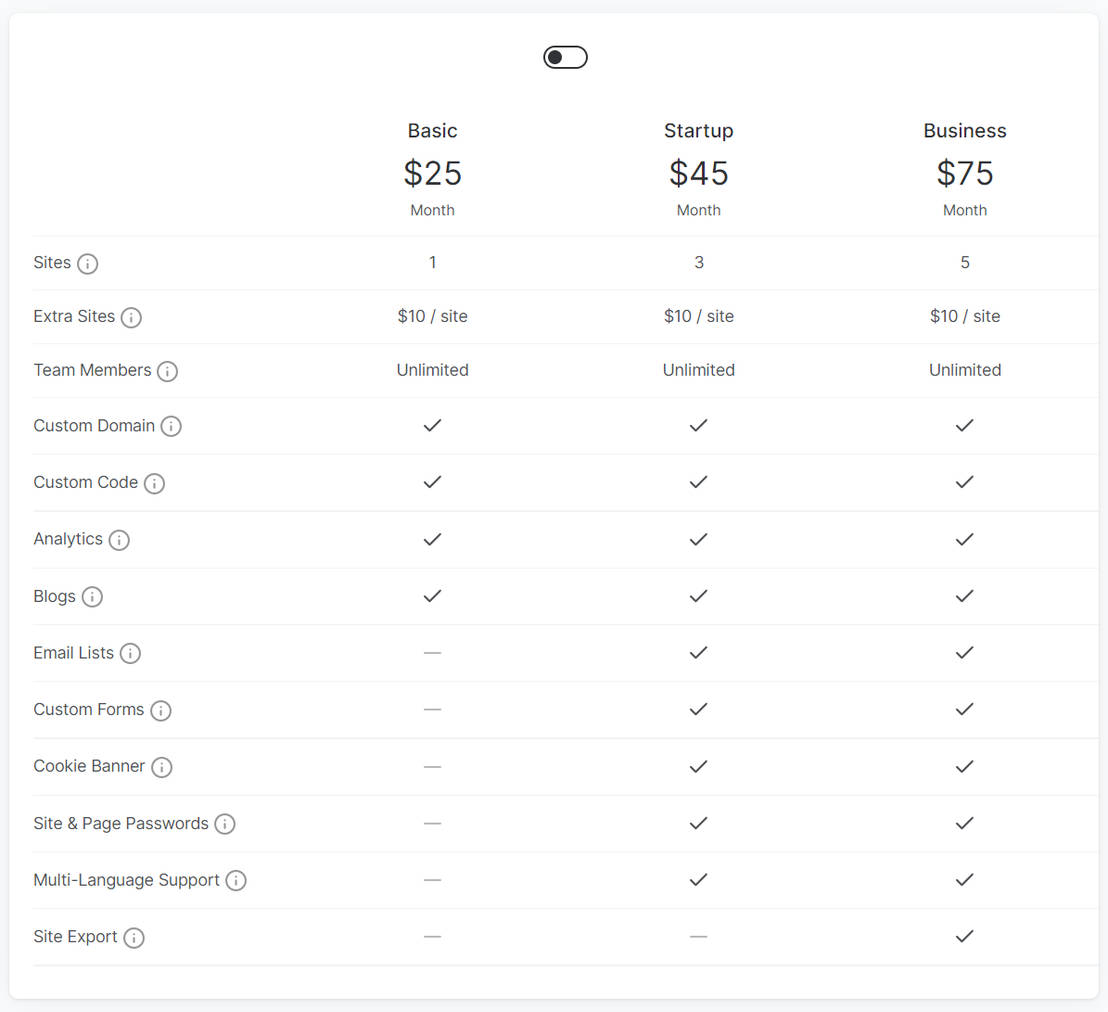Image resolution: width=1108 pixels, height=1012 pixels.
Task: Click the Business Analytics checkmark
Action: [x=965, y=539]
